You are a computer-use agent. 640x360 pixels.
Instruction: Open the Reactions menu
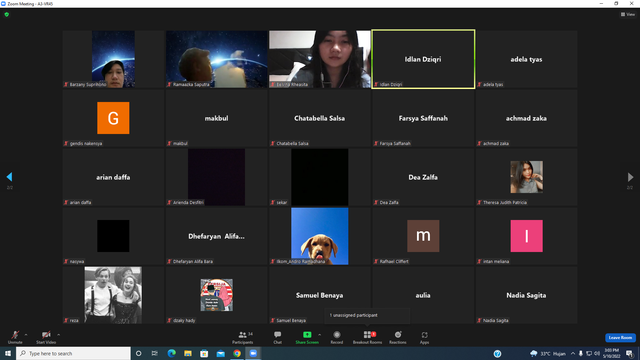coord(398,337)
